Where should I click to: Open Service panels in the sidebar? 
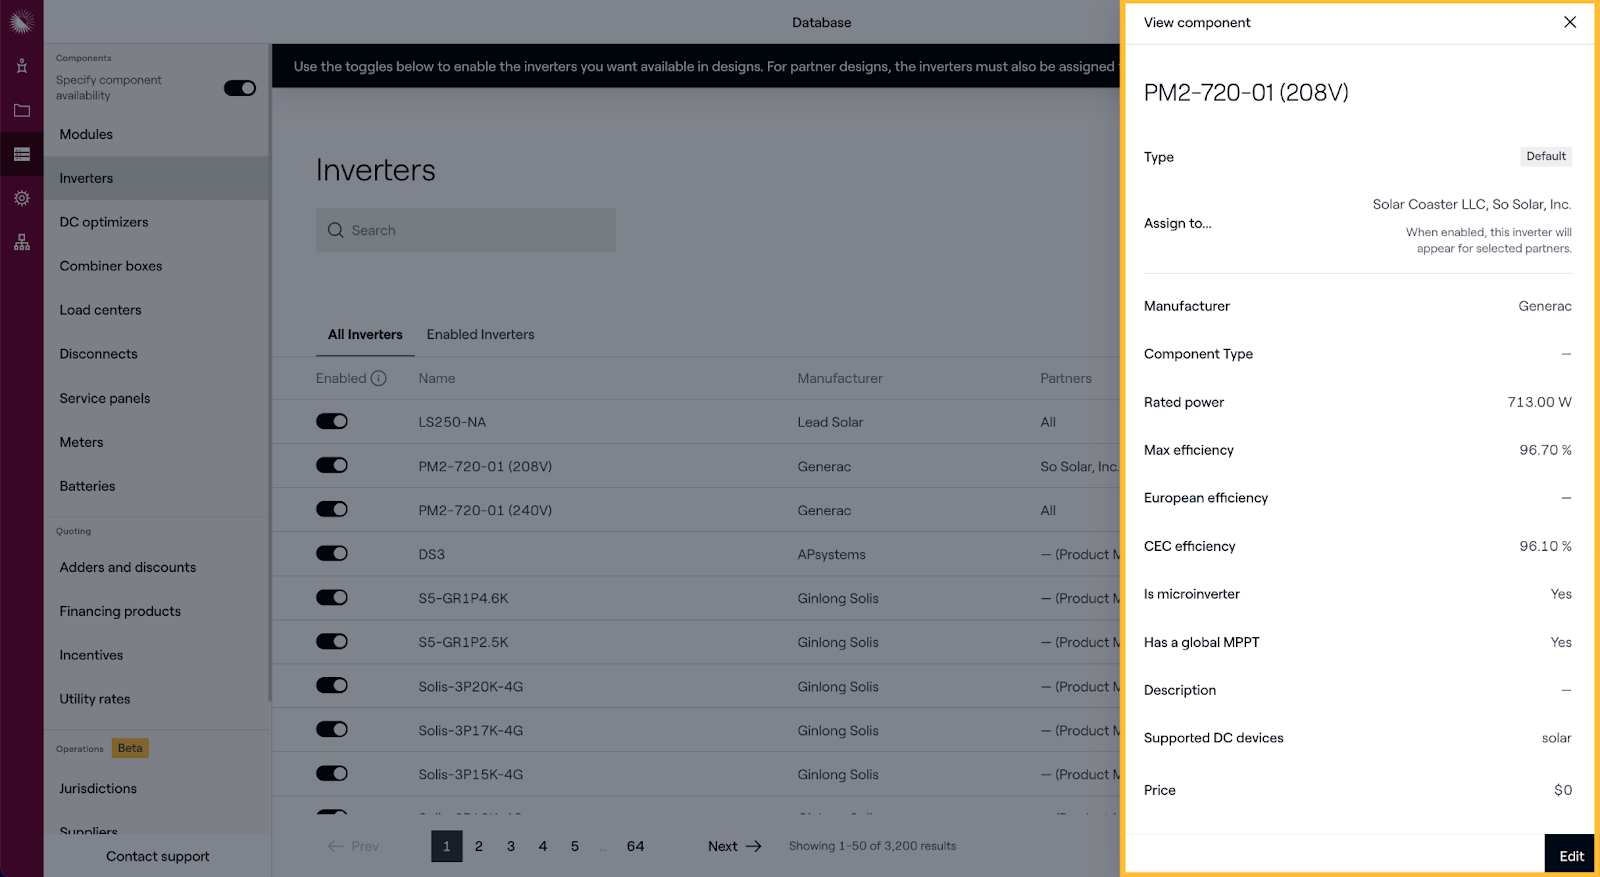(157, 398)
